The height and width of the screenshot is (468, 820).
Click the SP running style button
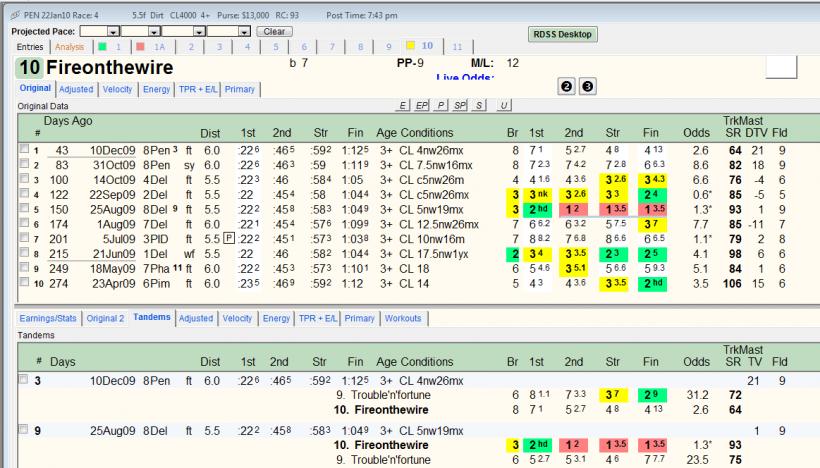pos(460,106)
